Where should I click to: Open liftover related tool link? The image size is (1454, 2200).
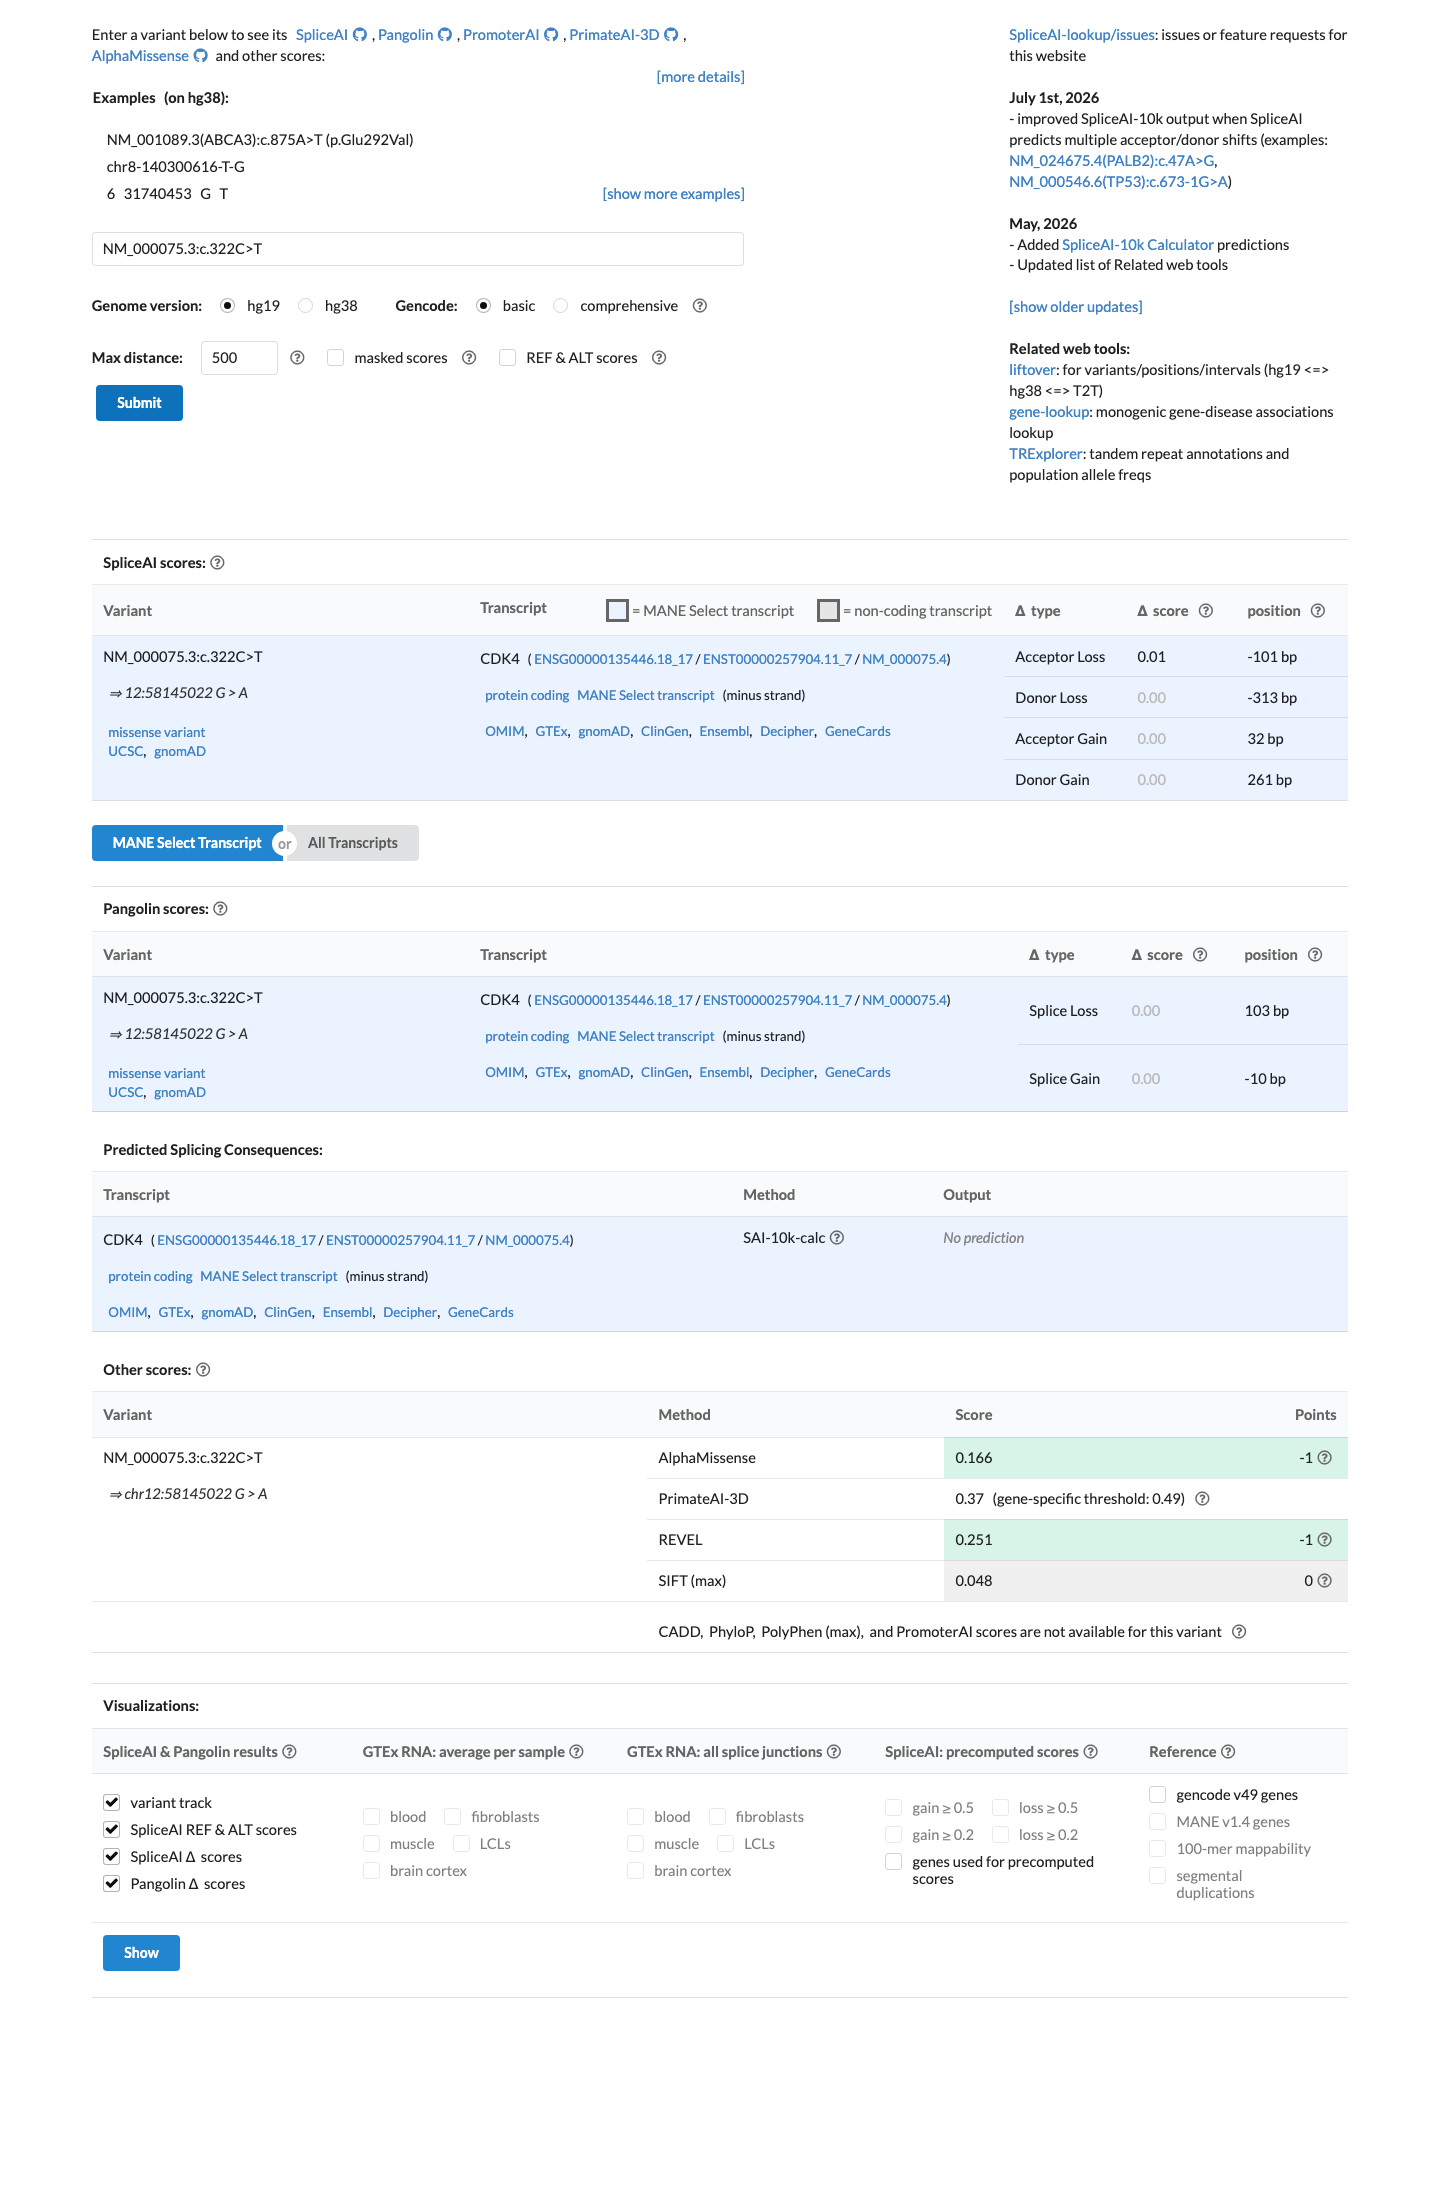[1033, 370]
